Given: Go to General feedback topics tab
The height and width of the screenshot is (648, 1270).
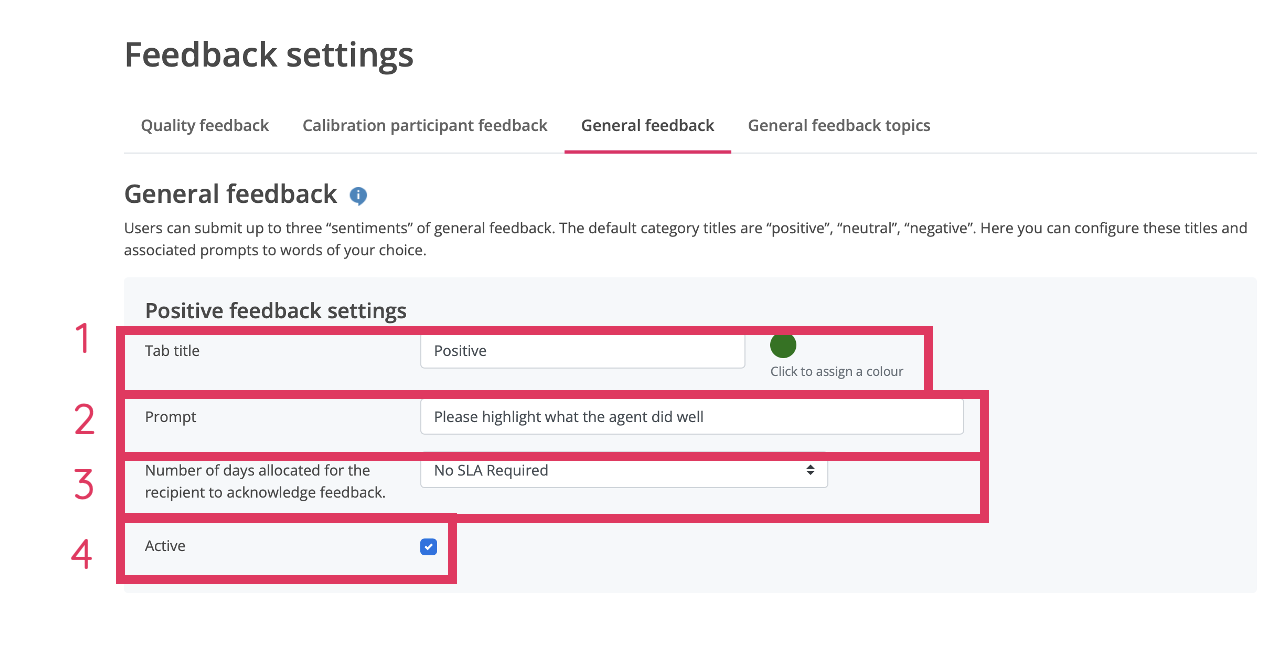Looking at the screenshot, I should pyautogui.click(x=839, y=126).
